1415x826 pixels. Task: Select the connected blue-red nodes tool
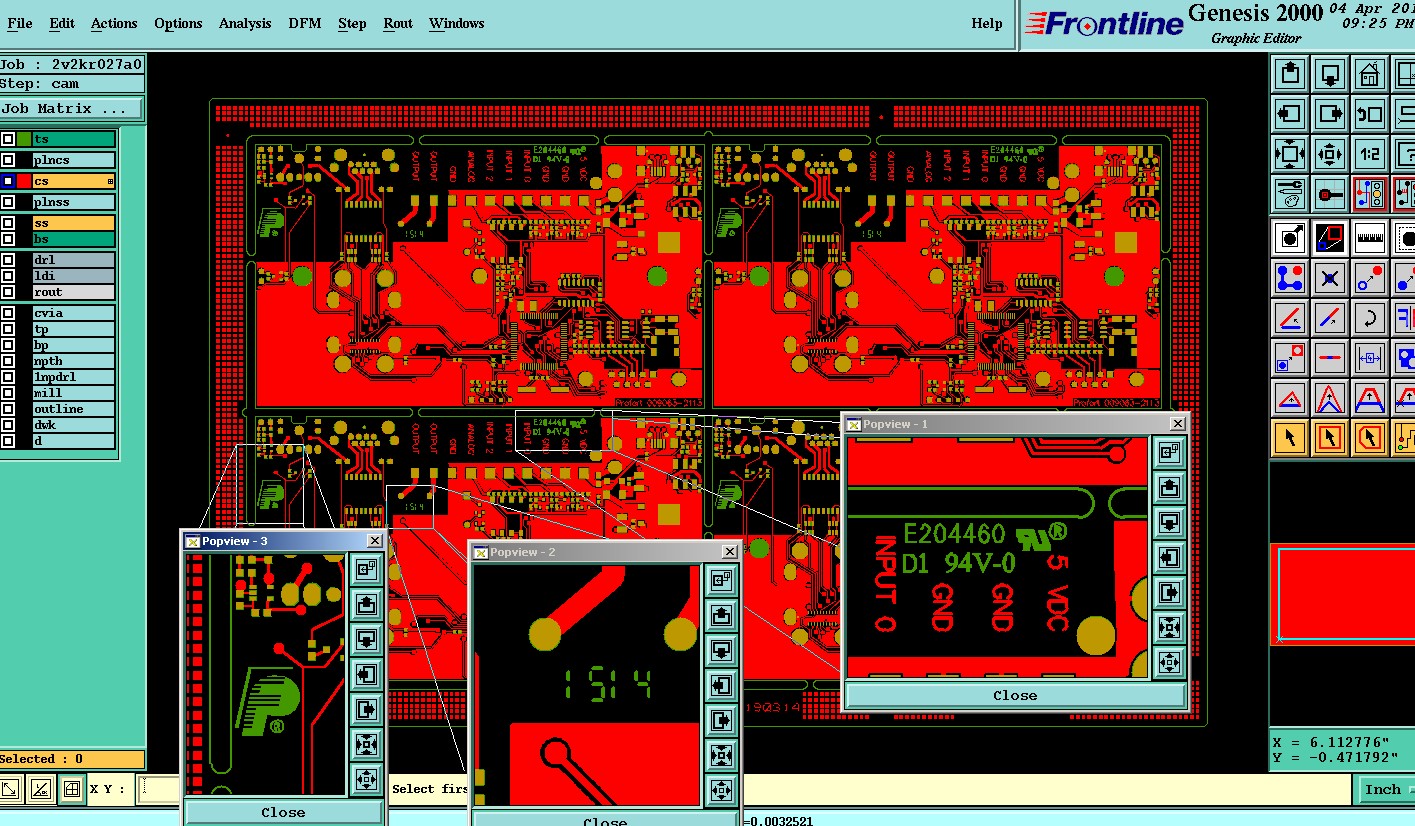pyautogui.click(x=1290, y=277)
